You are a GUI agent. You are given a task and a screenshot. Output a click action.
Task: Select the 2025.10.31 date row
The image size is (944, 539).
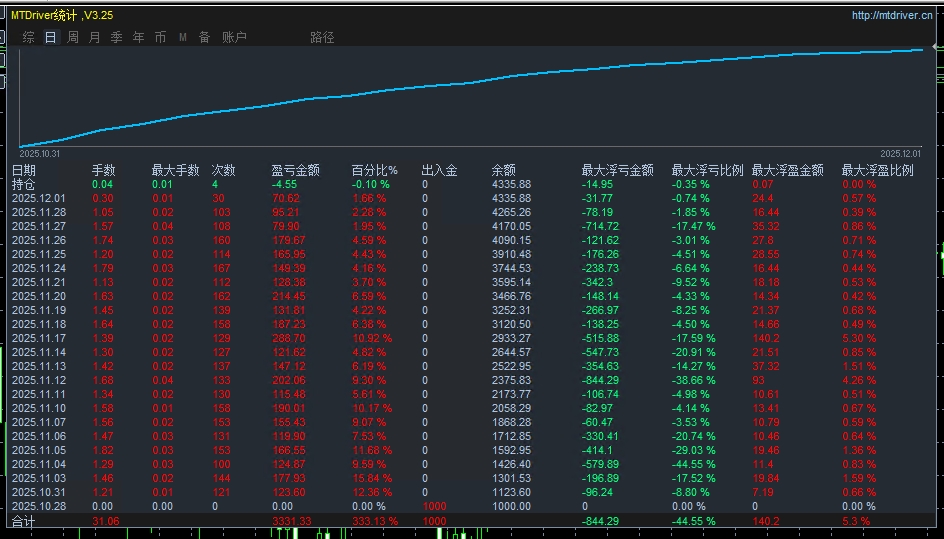point(39,492)
